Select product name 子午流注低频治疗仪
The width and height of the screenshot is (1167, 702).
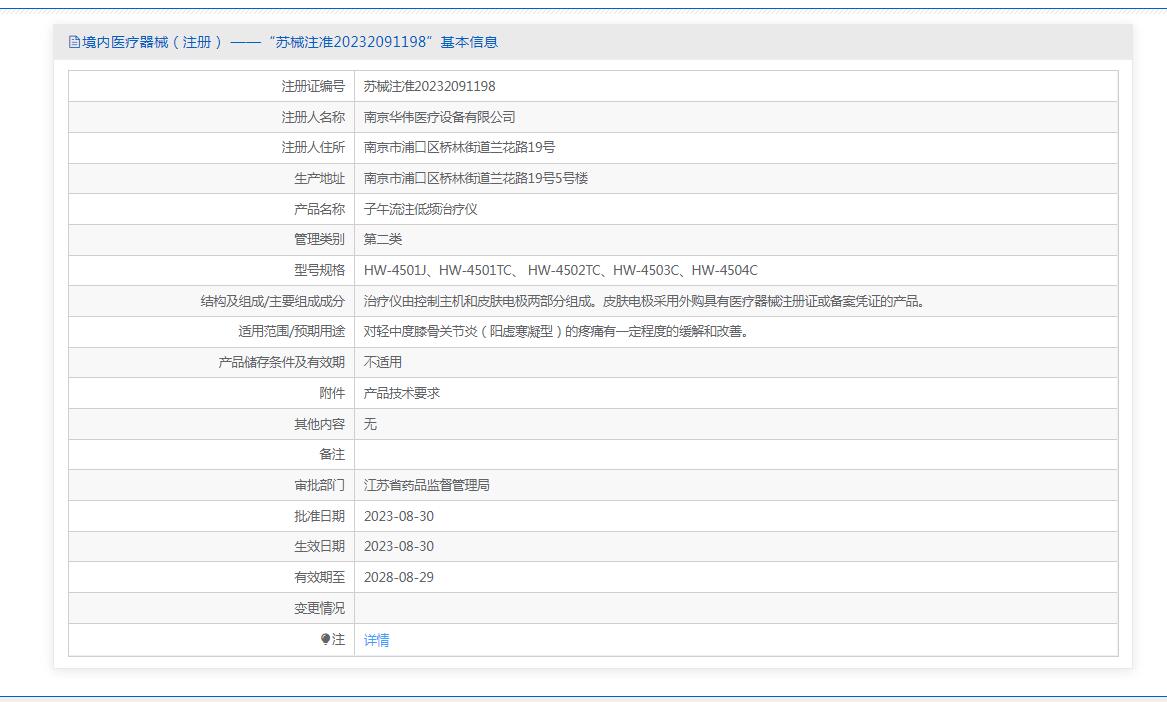point(421,209)
